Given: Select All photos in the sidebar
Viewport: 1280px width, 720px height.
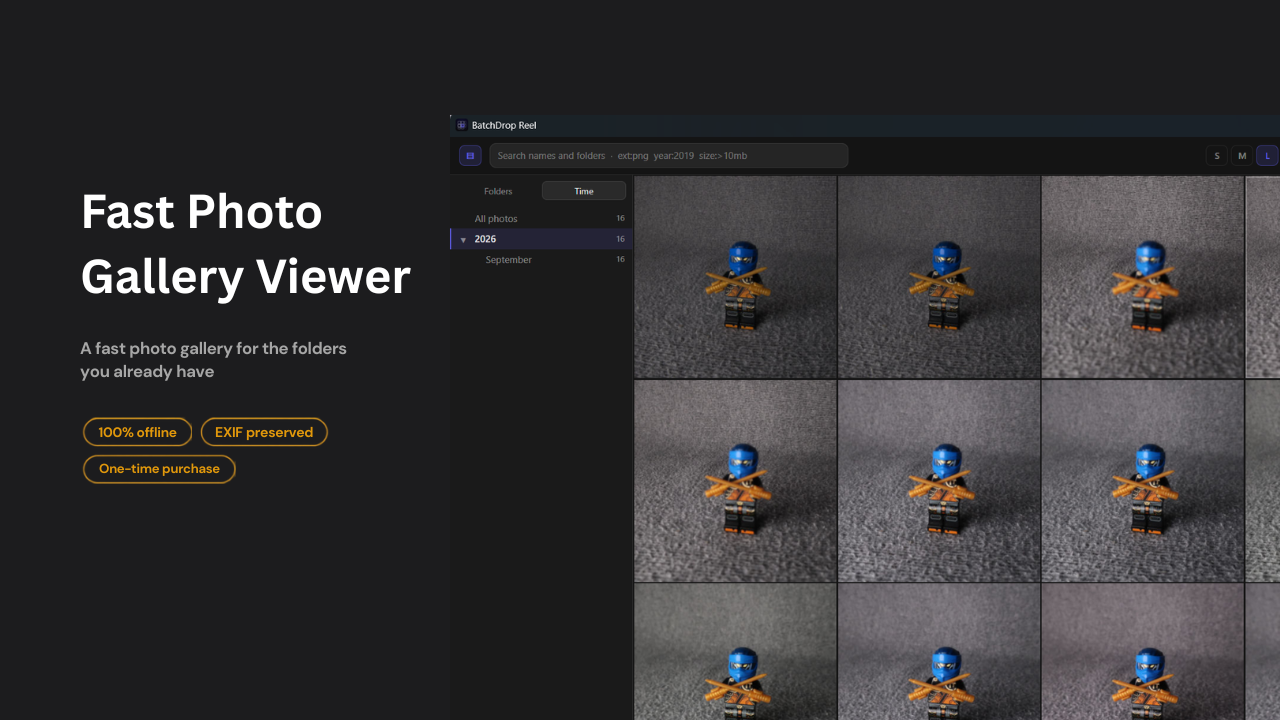Looking at the screenshot, I should (x=541, y=218).
